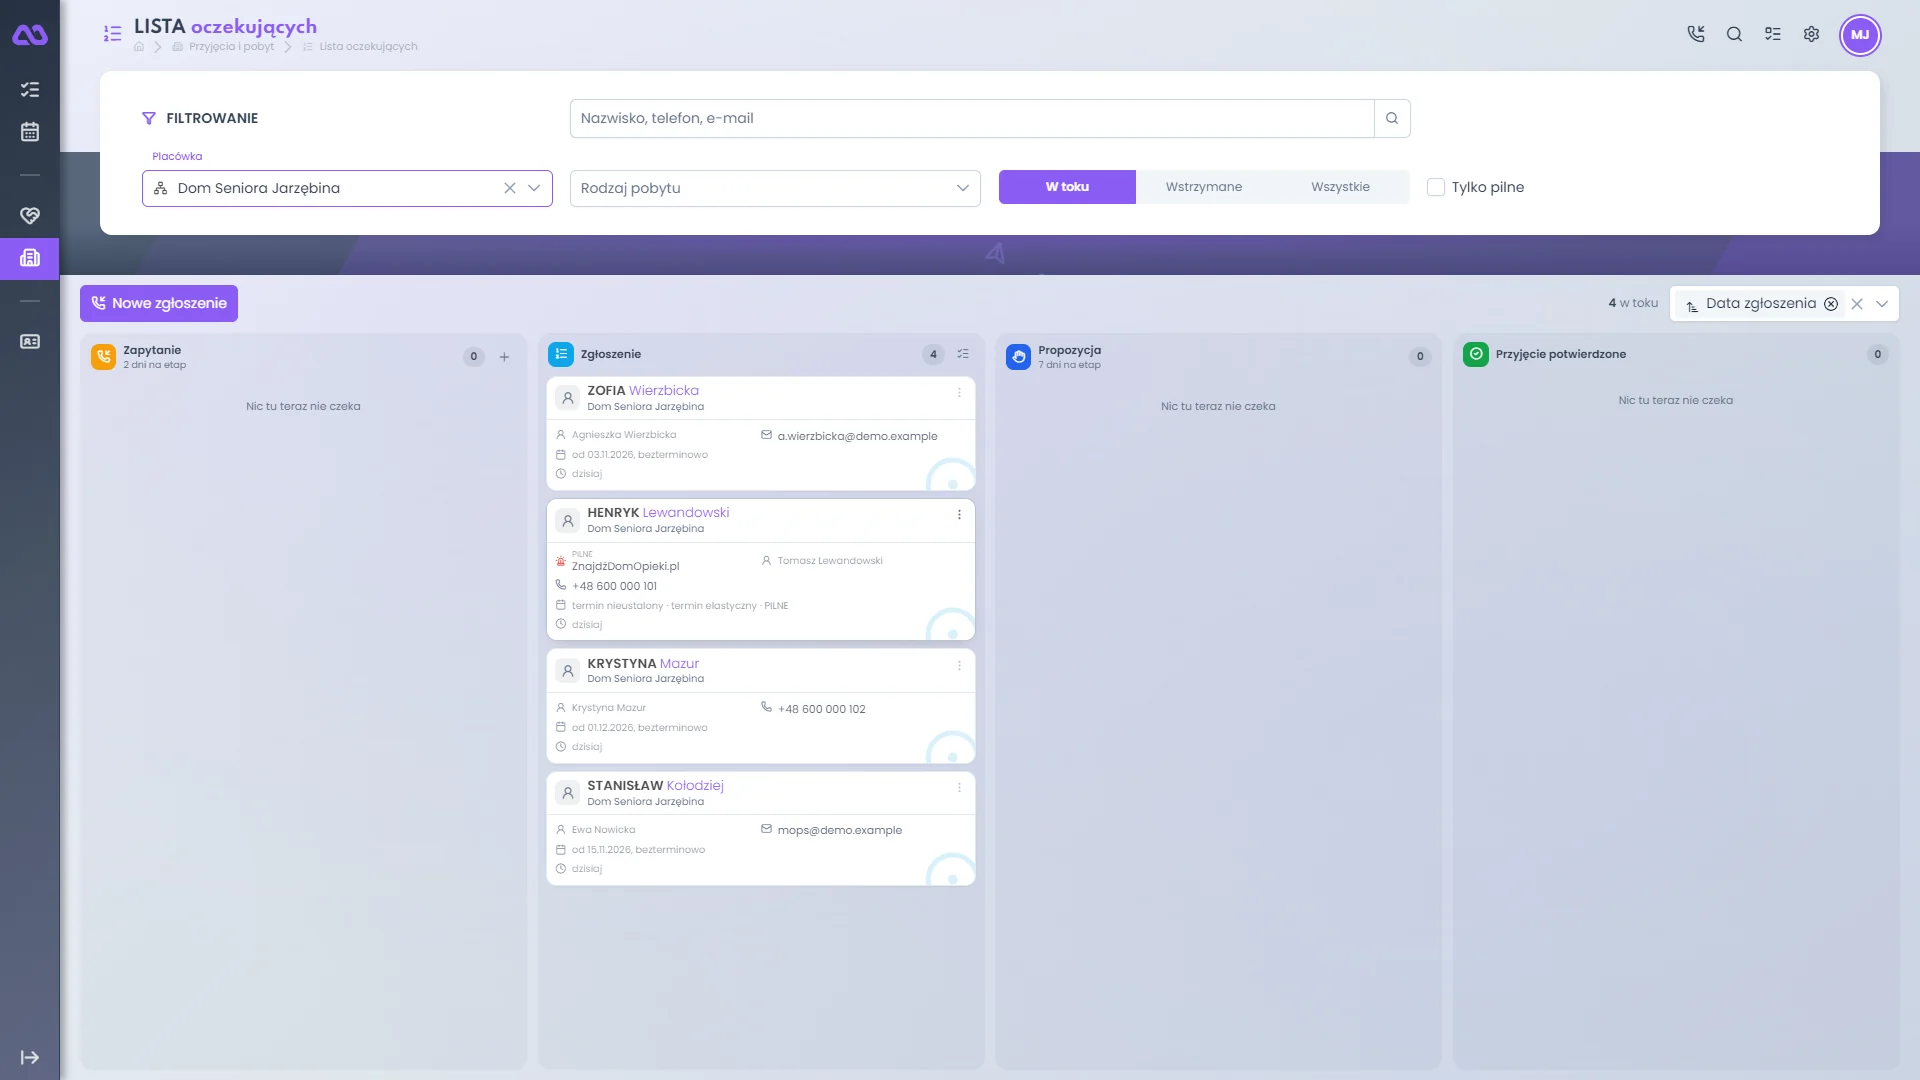Open the ID card icon in sidebar
This screenshot has width=1920, height=1080.
(x=30, y=342)
